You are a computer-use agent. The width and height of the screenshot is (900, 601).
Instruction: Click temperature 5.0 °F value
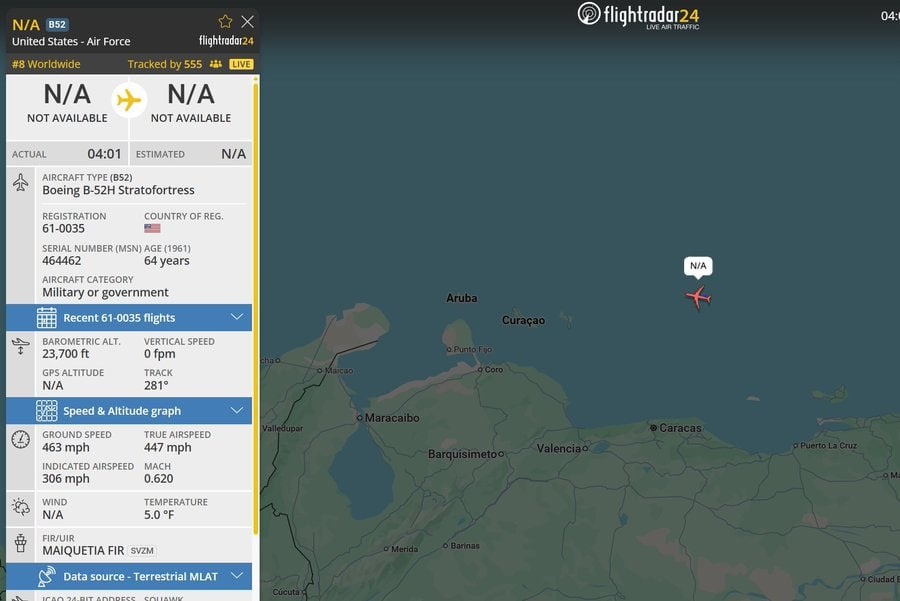[159, 515]
